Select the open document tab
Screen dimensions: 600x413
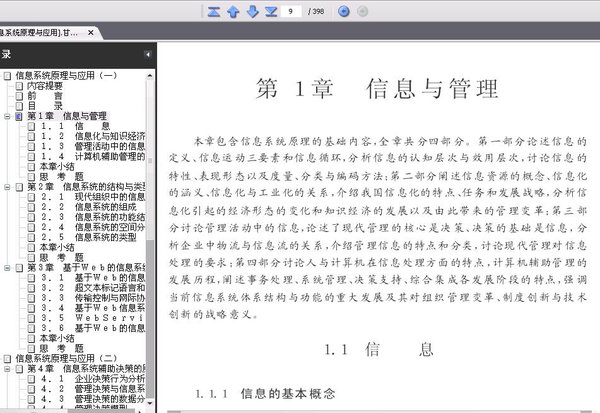click(x=48, y=33)
